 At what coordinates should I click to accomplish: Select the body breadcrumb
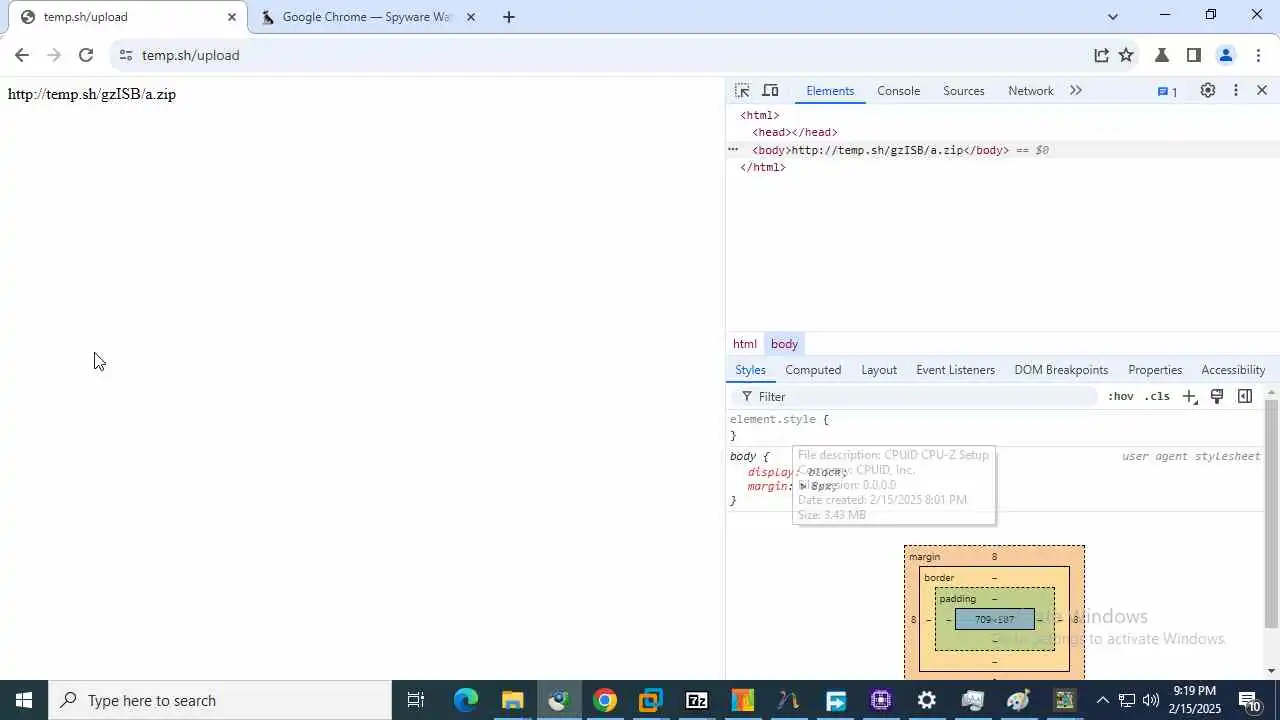(784, 344)
